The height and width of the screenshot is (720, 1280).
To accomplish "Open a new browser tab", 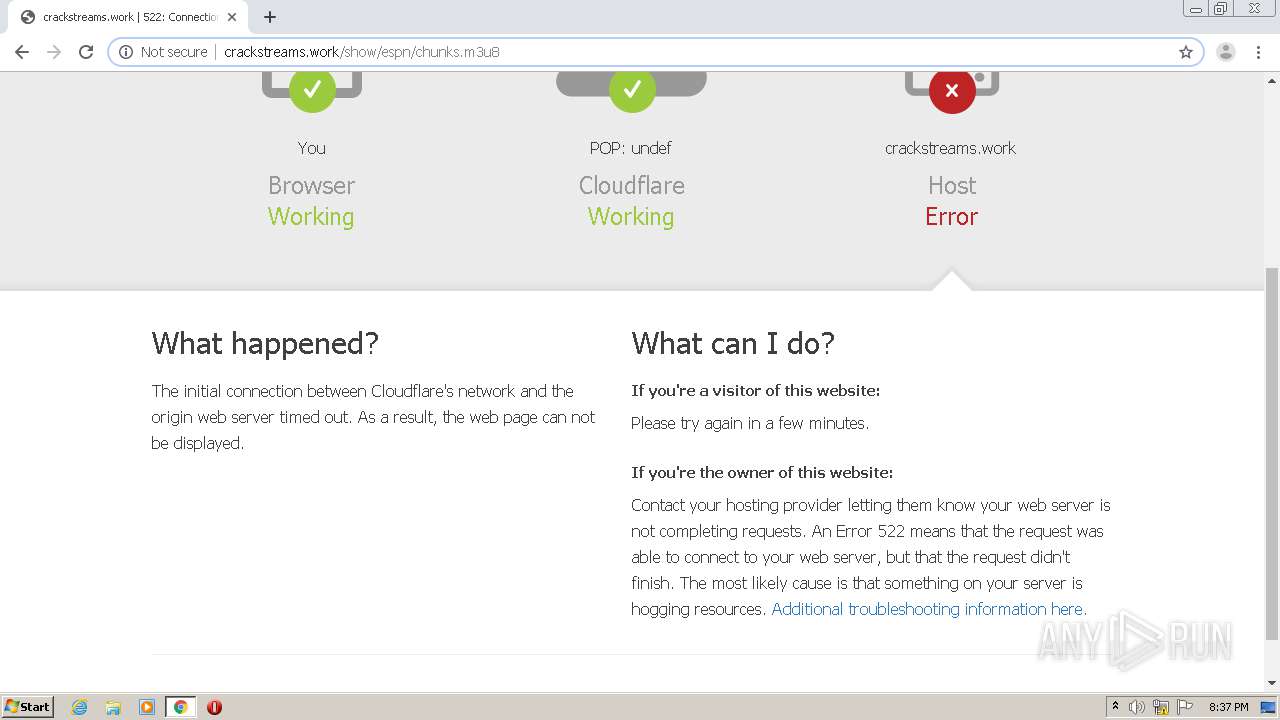I will (x=270, y=17).
